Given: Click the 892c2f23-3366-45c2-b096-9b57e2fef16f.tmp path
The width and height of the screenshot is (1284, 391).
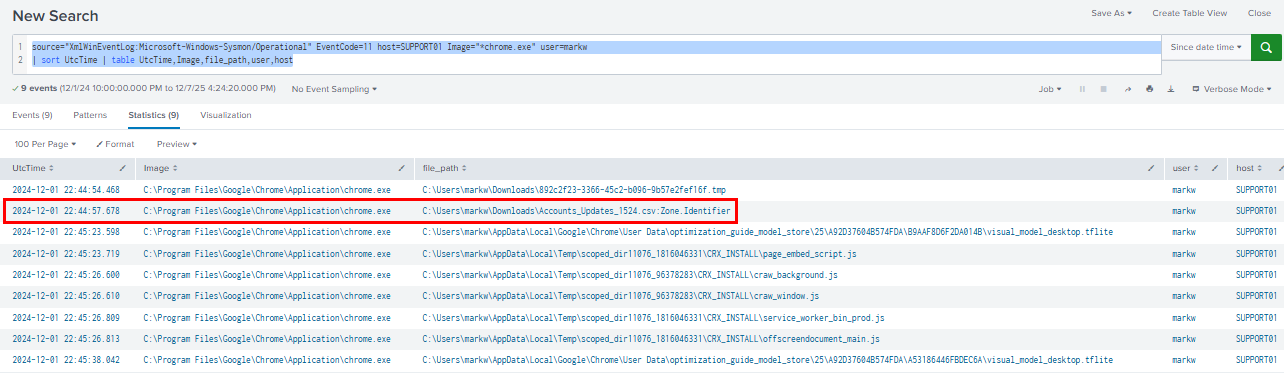Looking at the screenshot, I should pos(574,189).
